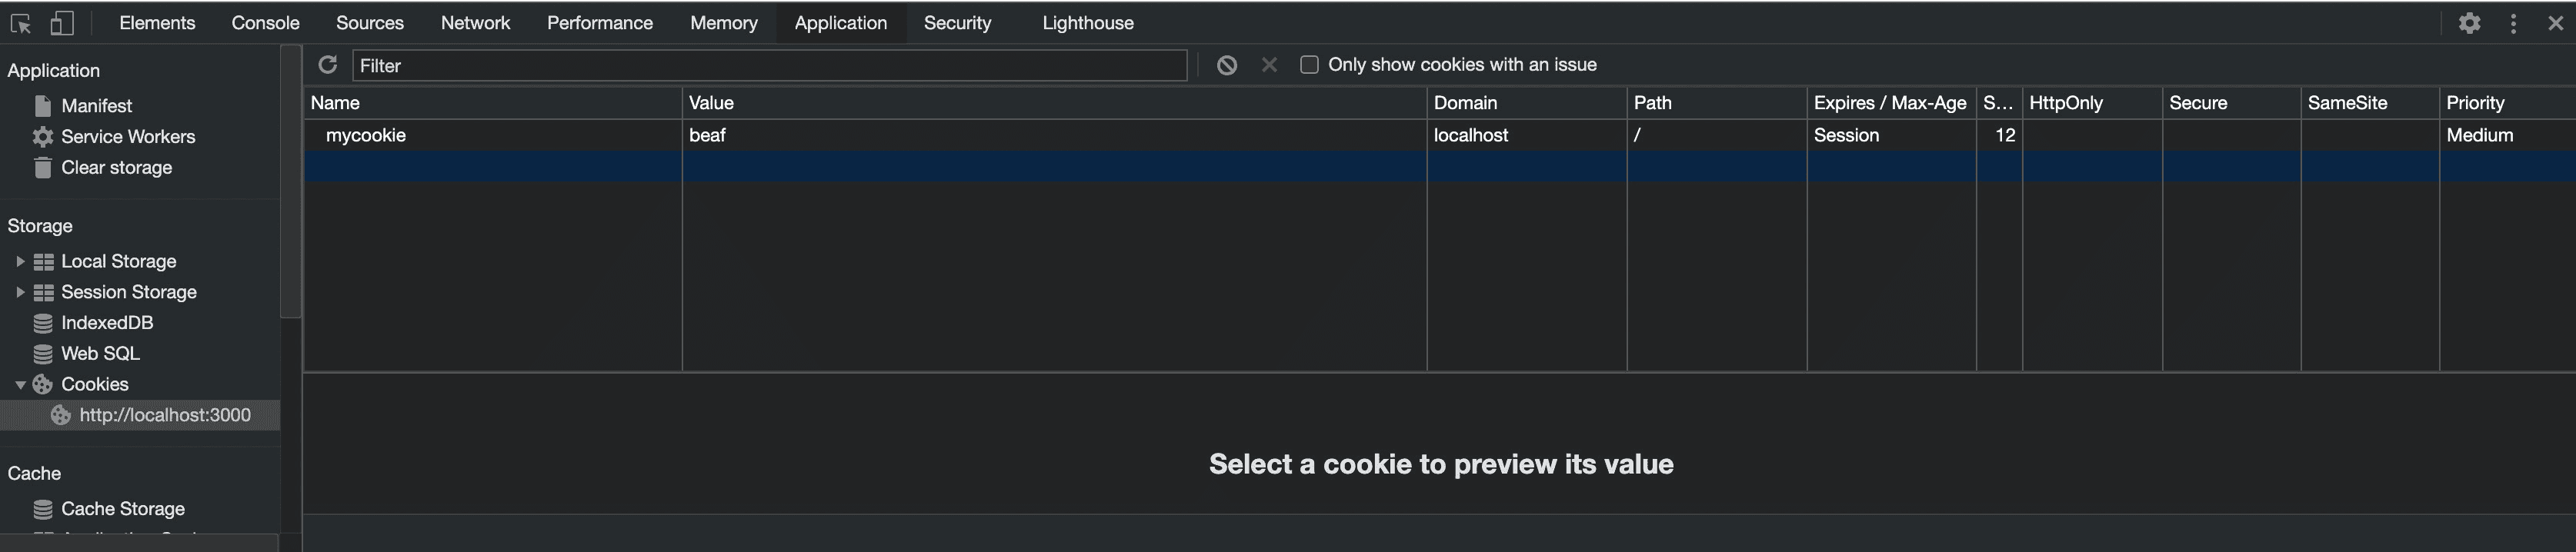Click the clear all cookies icon
The width and height of the screenshot is (2576, 552).
[1227, 65]
